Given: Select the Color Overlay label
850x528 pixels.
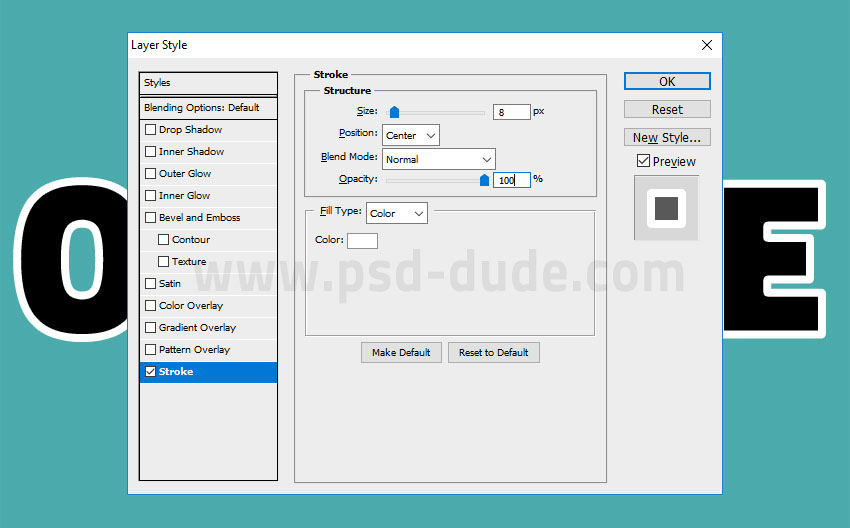Looking at the screenshot, I should [191, 306].
